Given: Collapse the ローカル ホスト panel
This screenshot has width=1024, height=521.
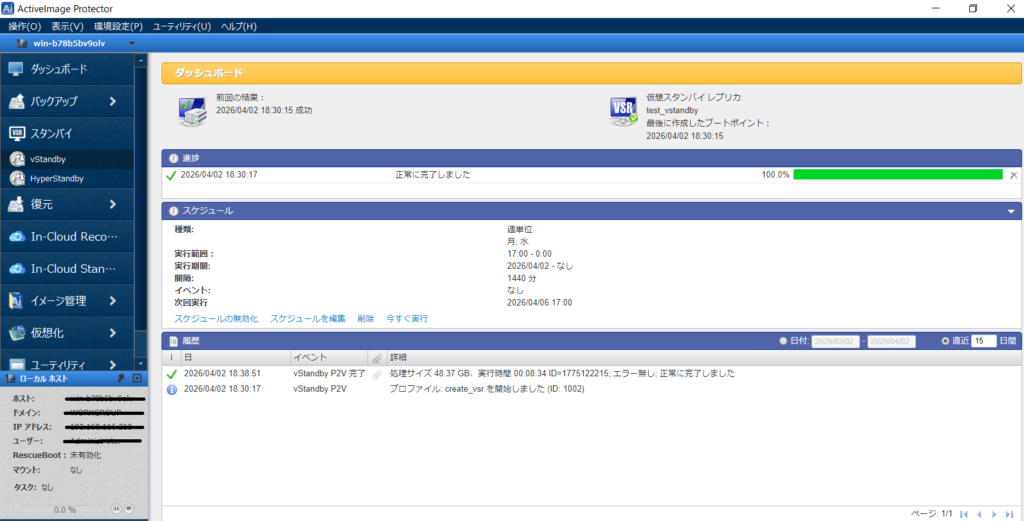Looking at the screenshot, I should (137, 379).
